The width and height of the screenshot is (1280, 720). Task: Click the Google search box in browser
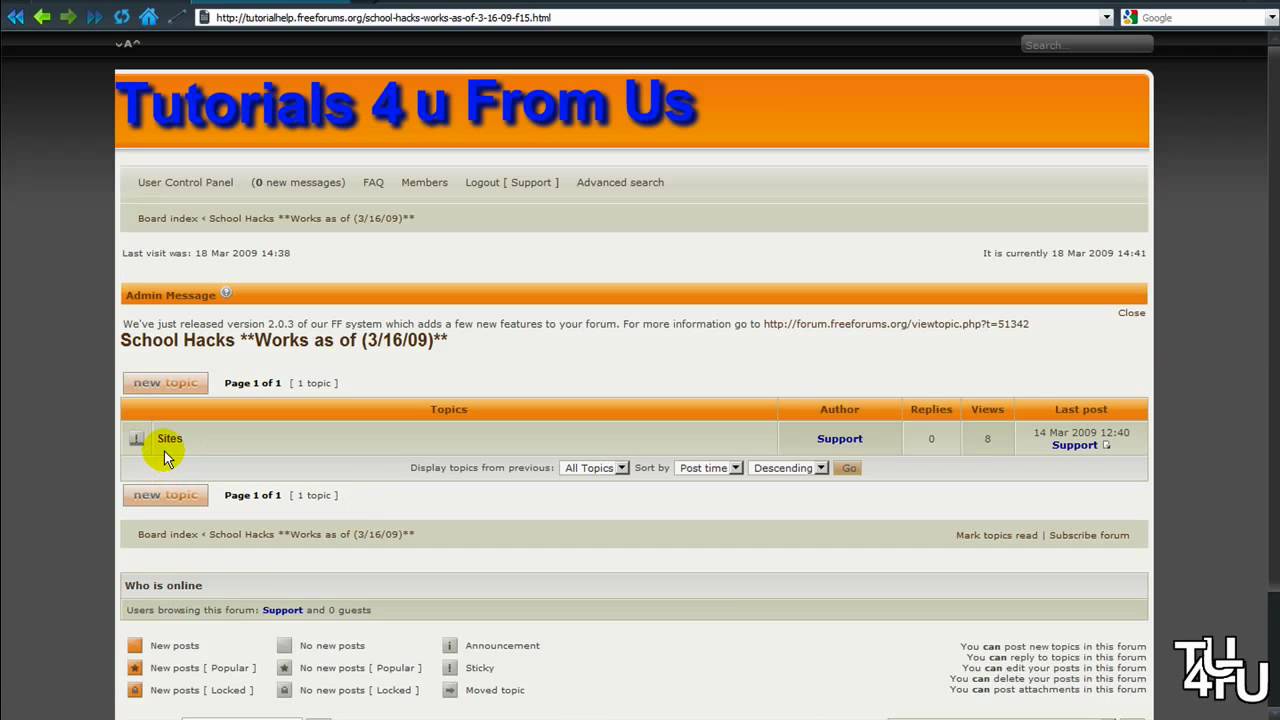click(x=1200, y=17)
